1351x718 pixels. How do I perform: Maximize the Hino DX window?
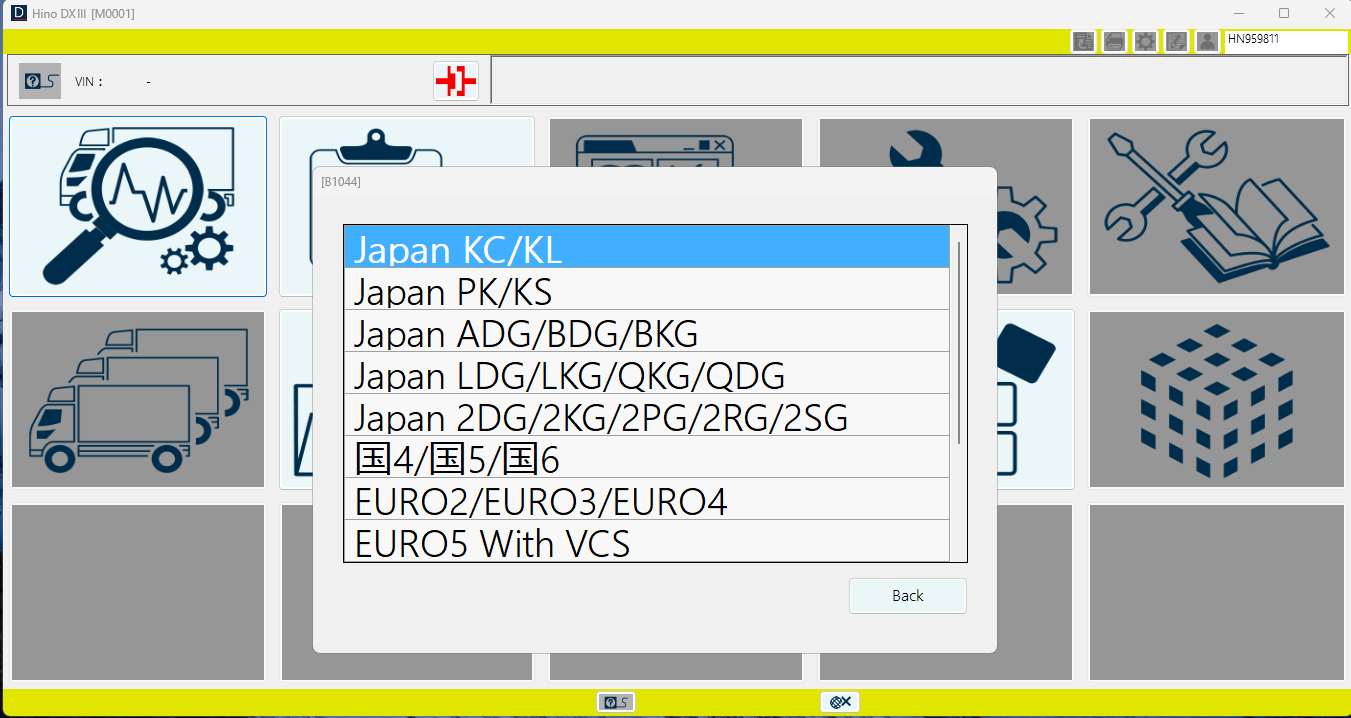[x=1284, y=13]
